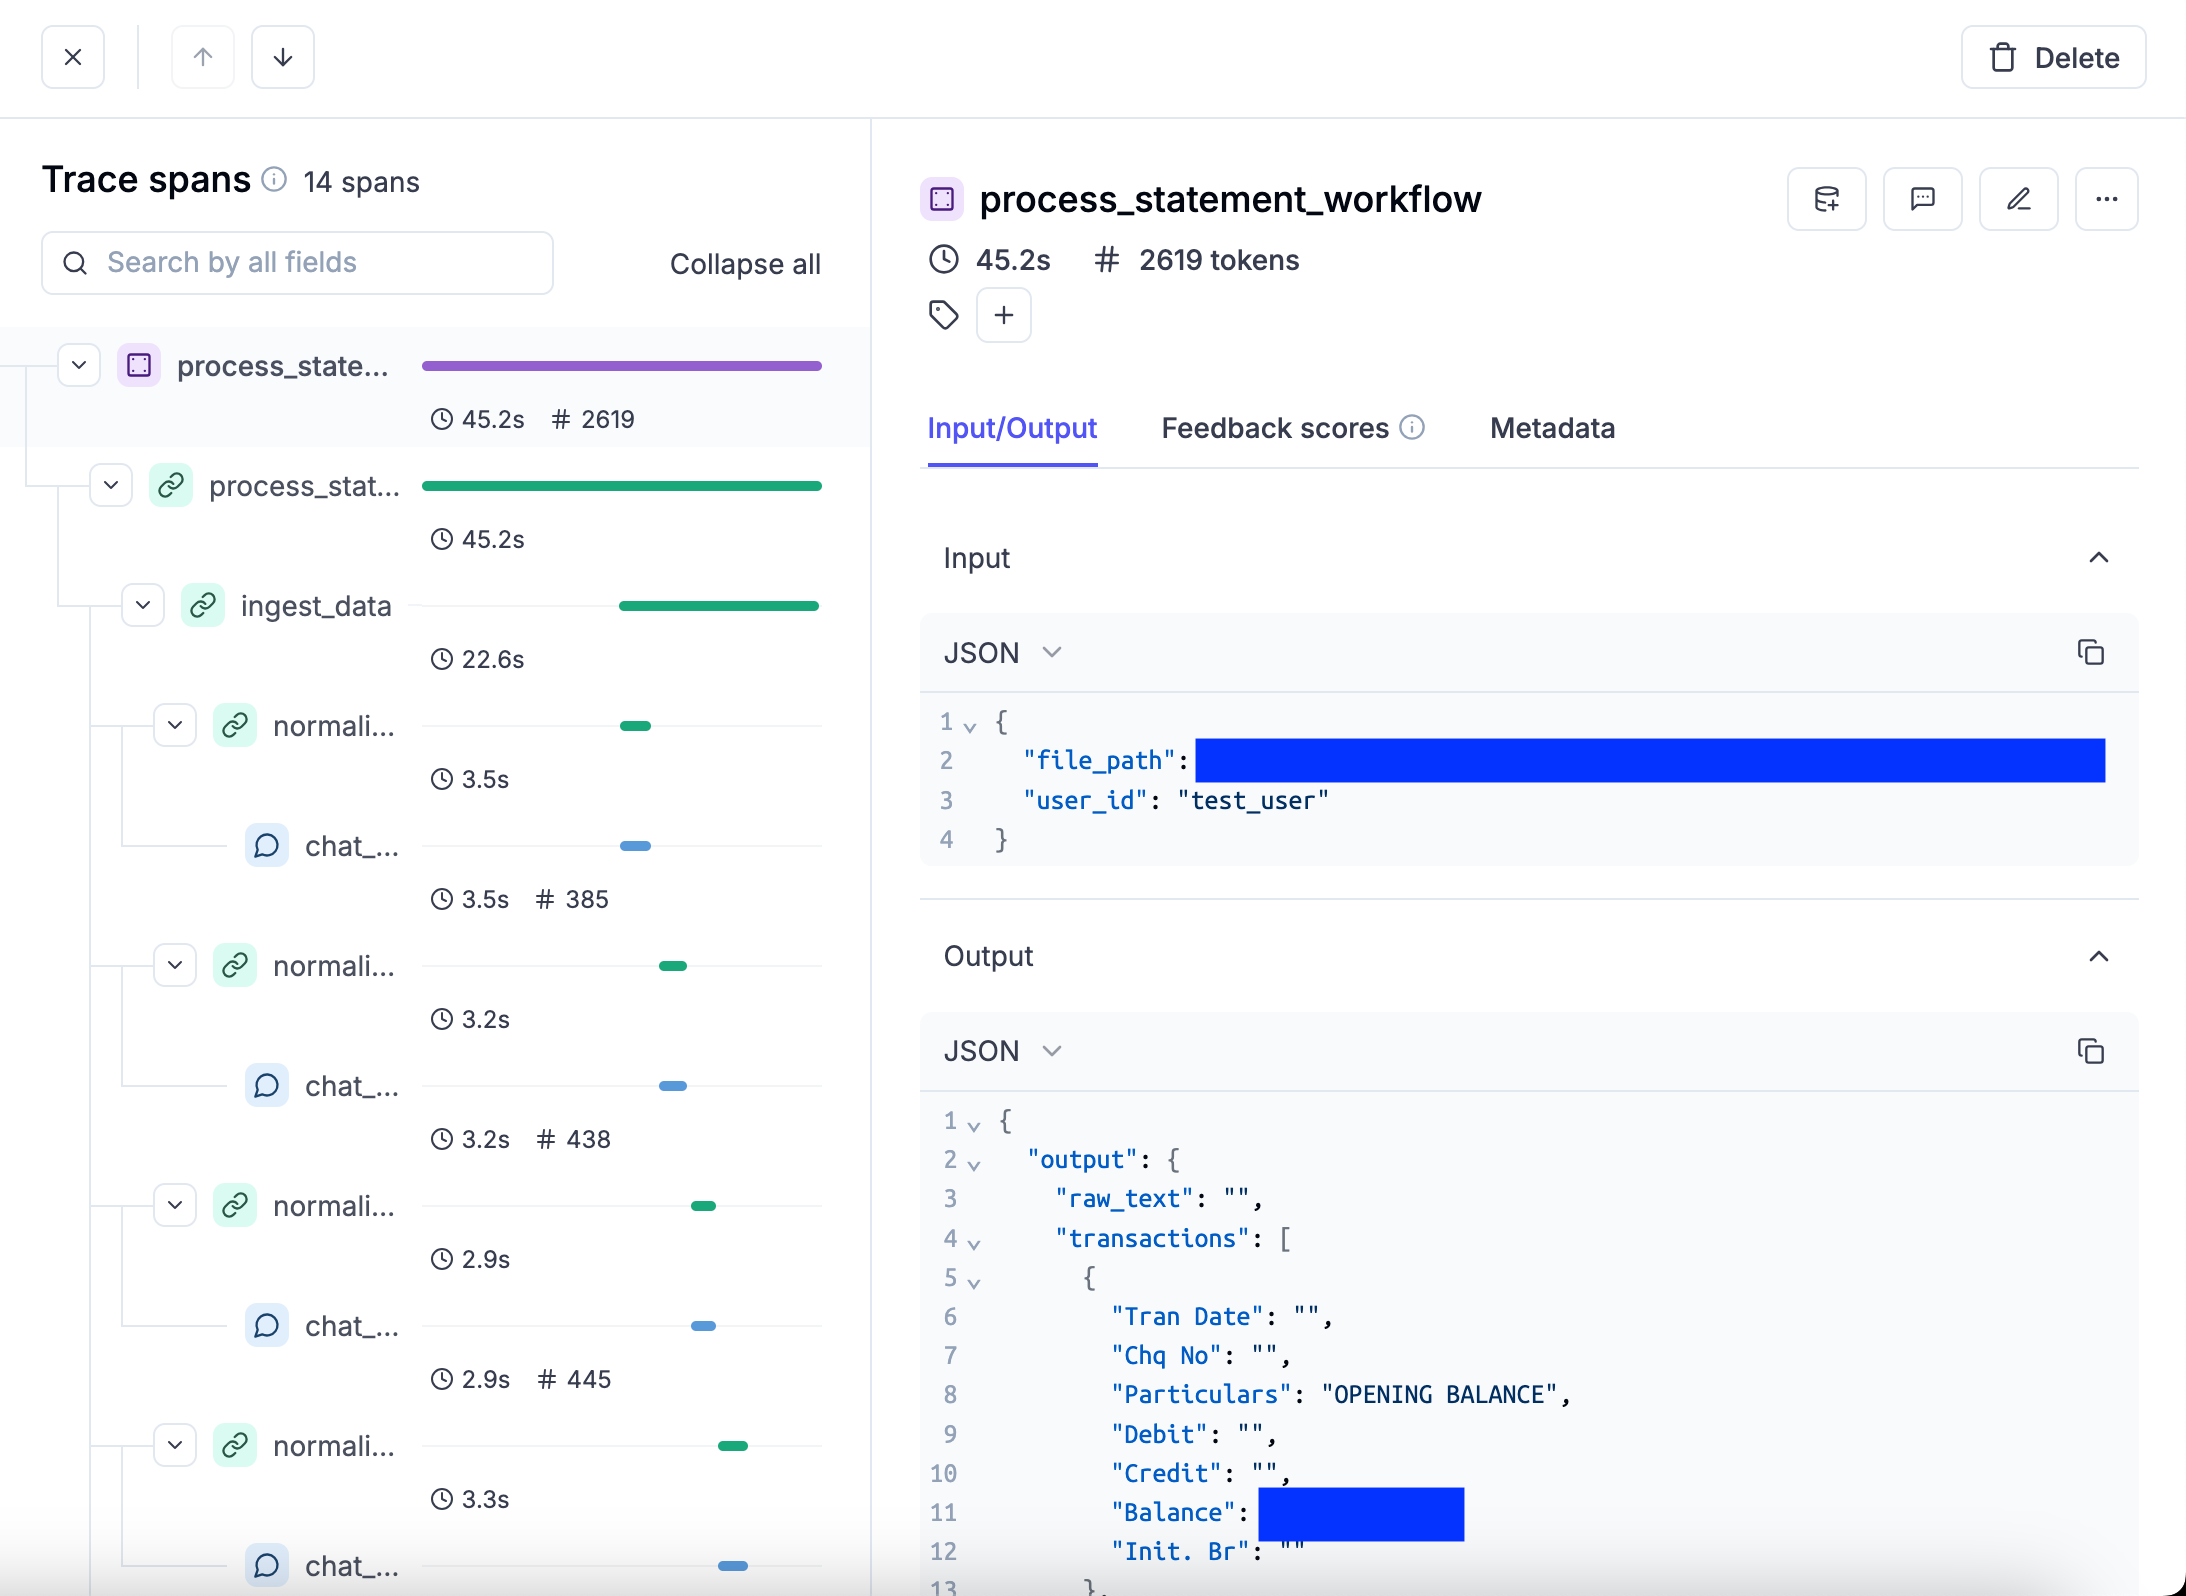Select link icon of normali... 2.9s span
This screenshot has height=1596, width=2186.
235,1205
